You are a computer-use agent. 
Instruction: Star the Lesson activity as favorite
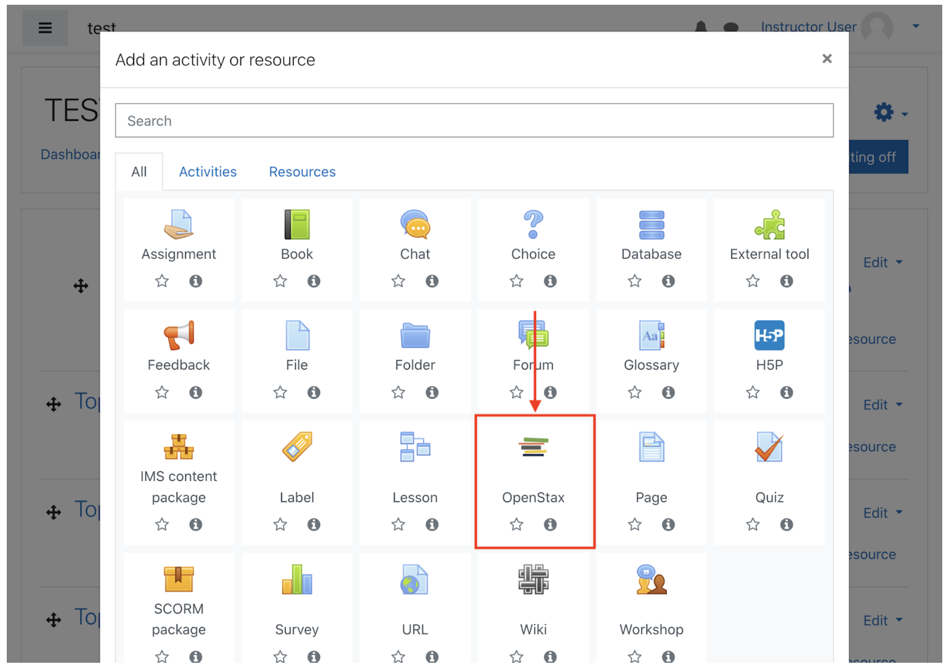pos(398,524)
